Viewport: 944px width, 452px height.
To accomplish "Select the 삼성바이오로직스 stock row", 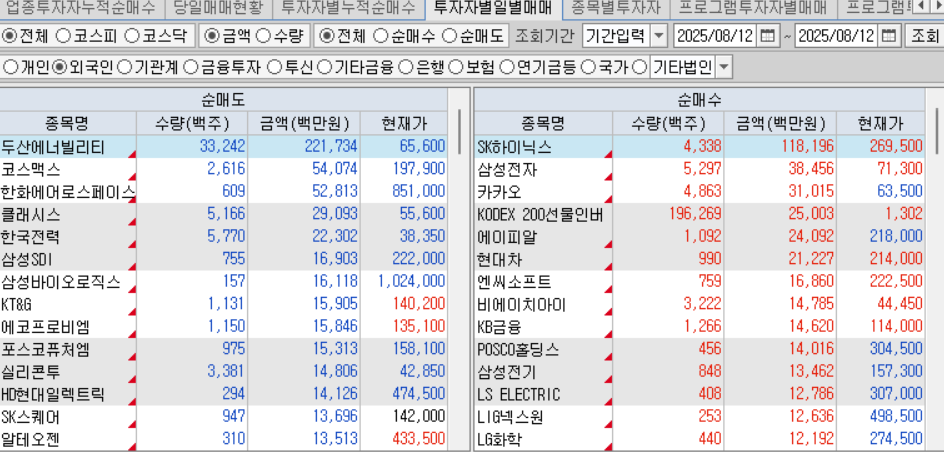I will coord(223,282).
